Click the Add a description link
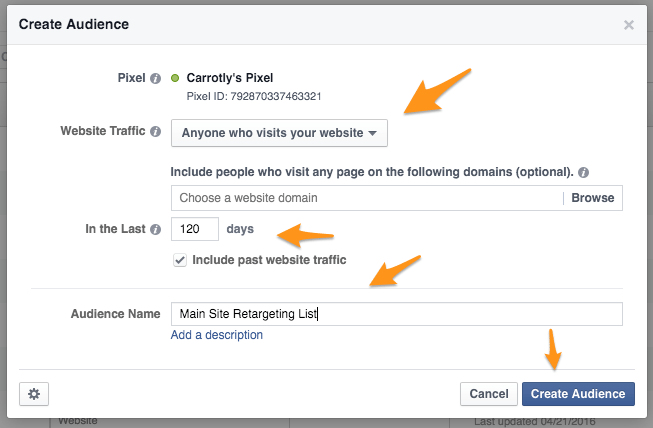 click(217, 335)
